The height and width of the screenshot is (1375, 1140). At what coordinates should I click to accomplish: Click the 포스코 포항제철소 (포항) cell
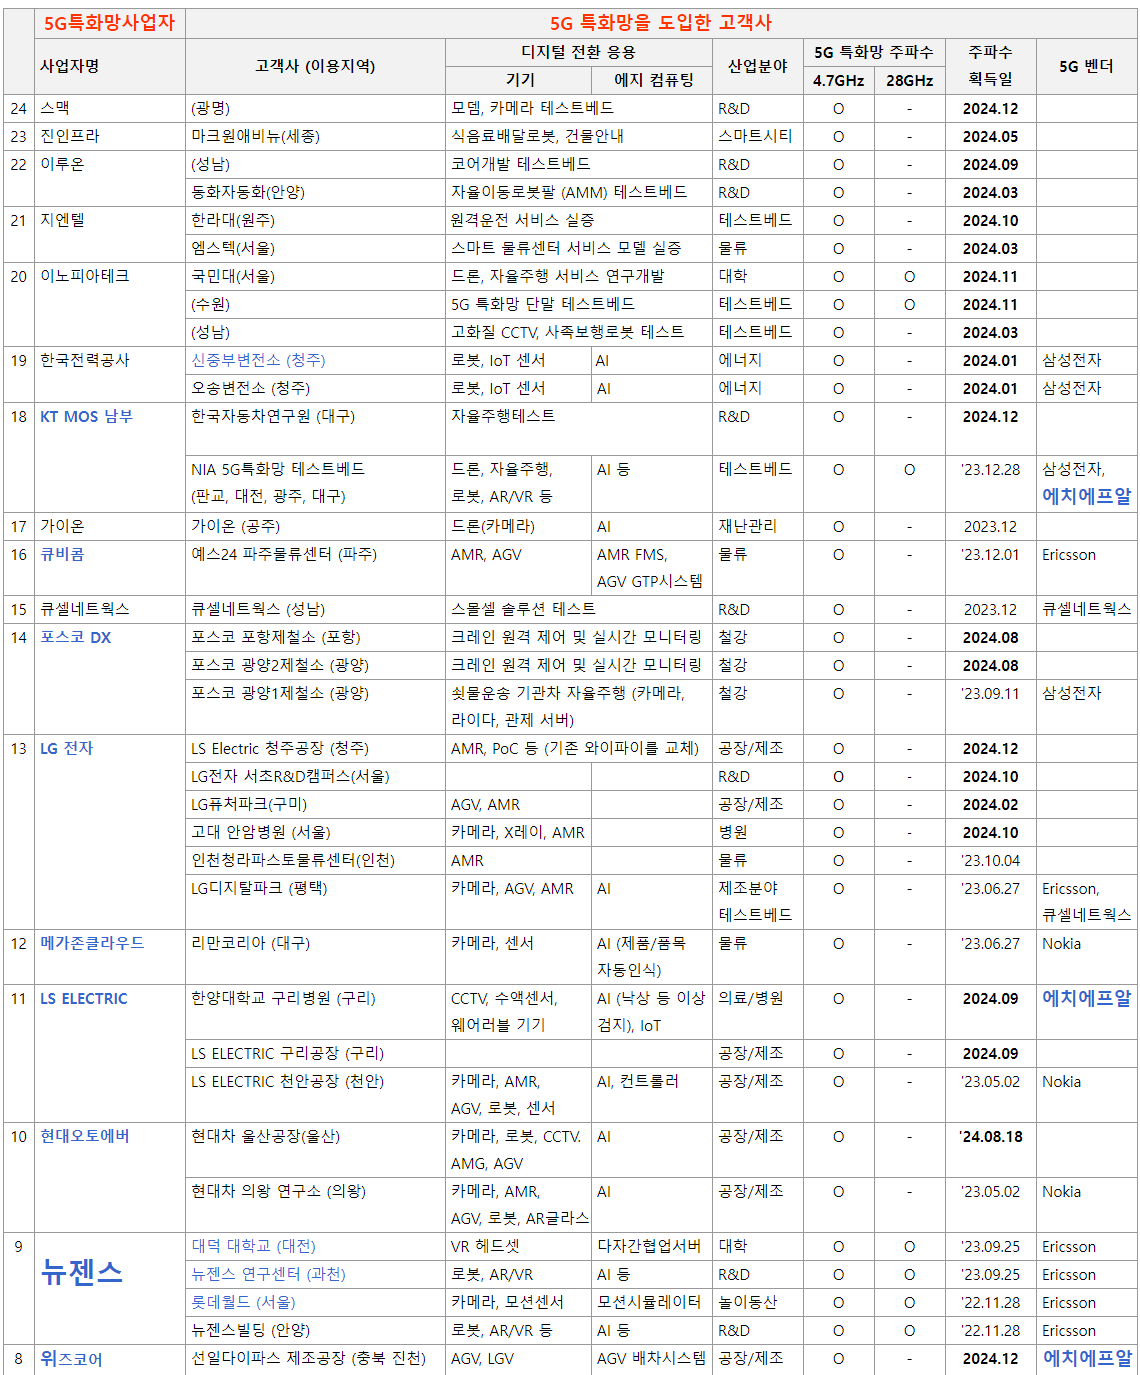point(315,637)
